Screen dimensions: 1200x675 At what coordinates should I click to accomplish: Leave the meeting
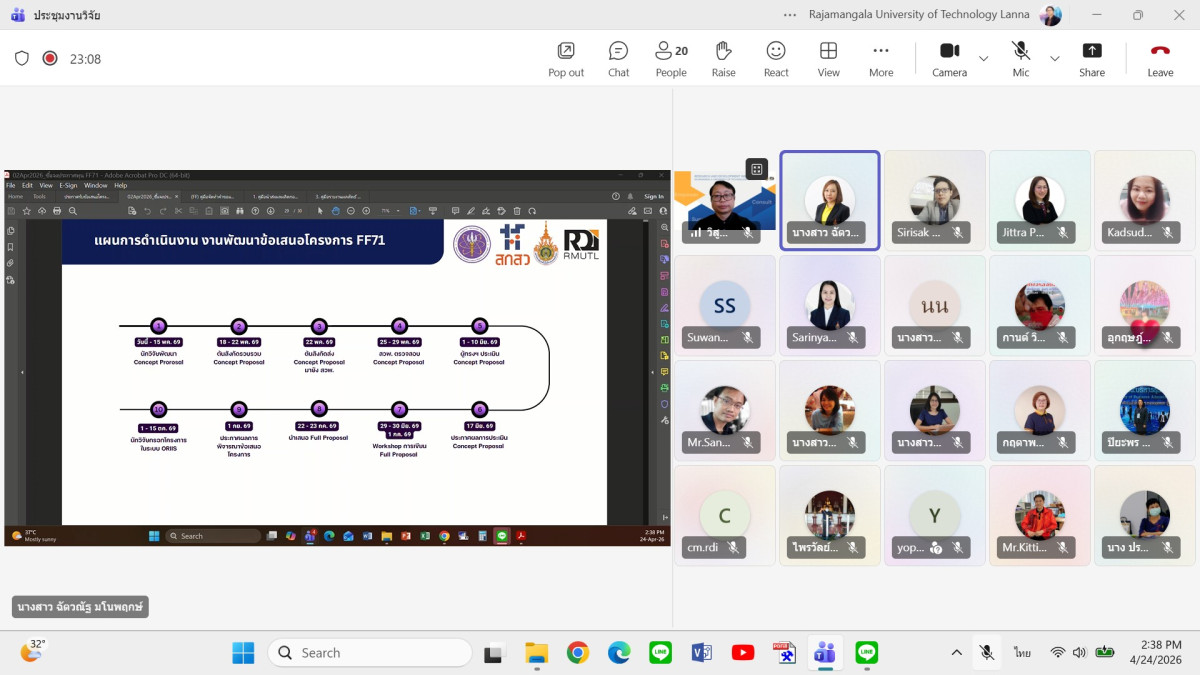pyautogui.click(x=1160, y=58)
